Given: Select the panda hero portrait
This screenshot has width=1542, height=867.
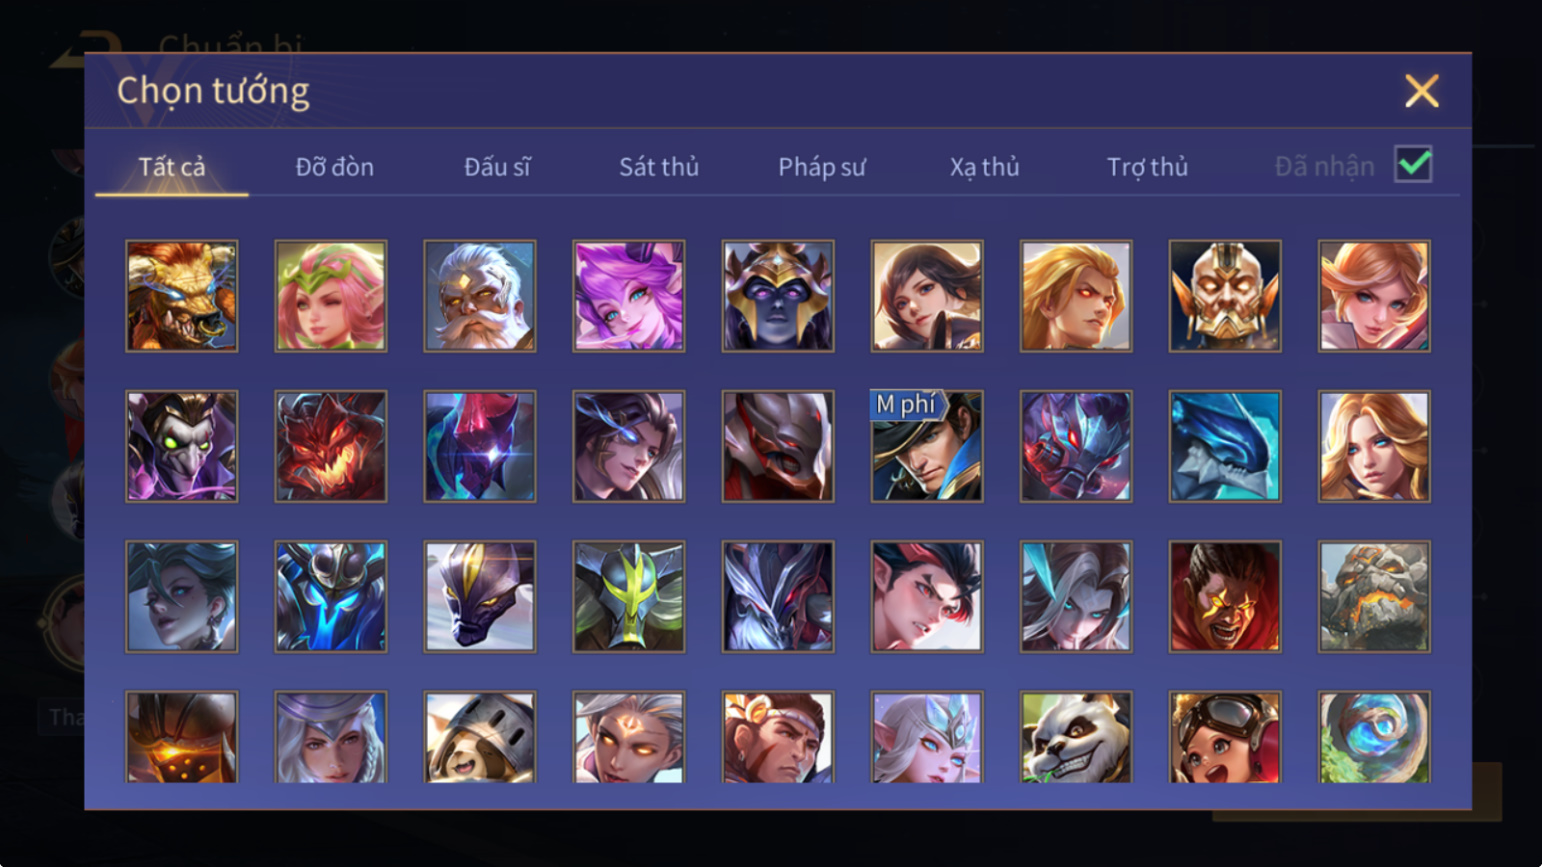Looking at the screenshot, I should tap(1076, 737).
